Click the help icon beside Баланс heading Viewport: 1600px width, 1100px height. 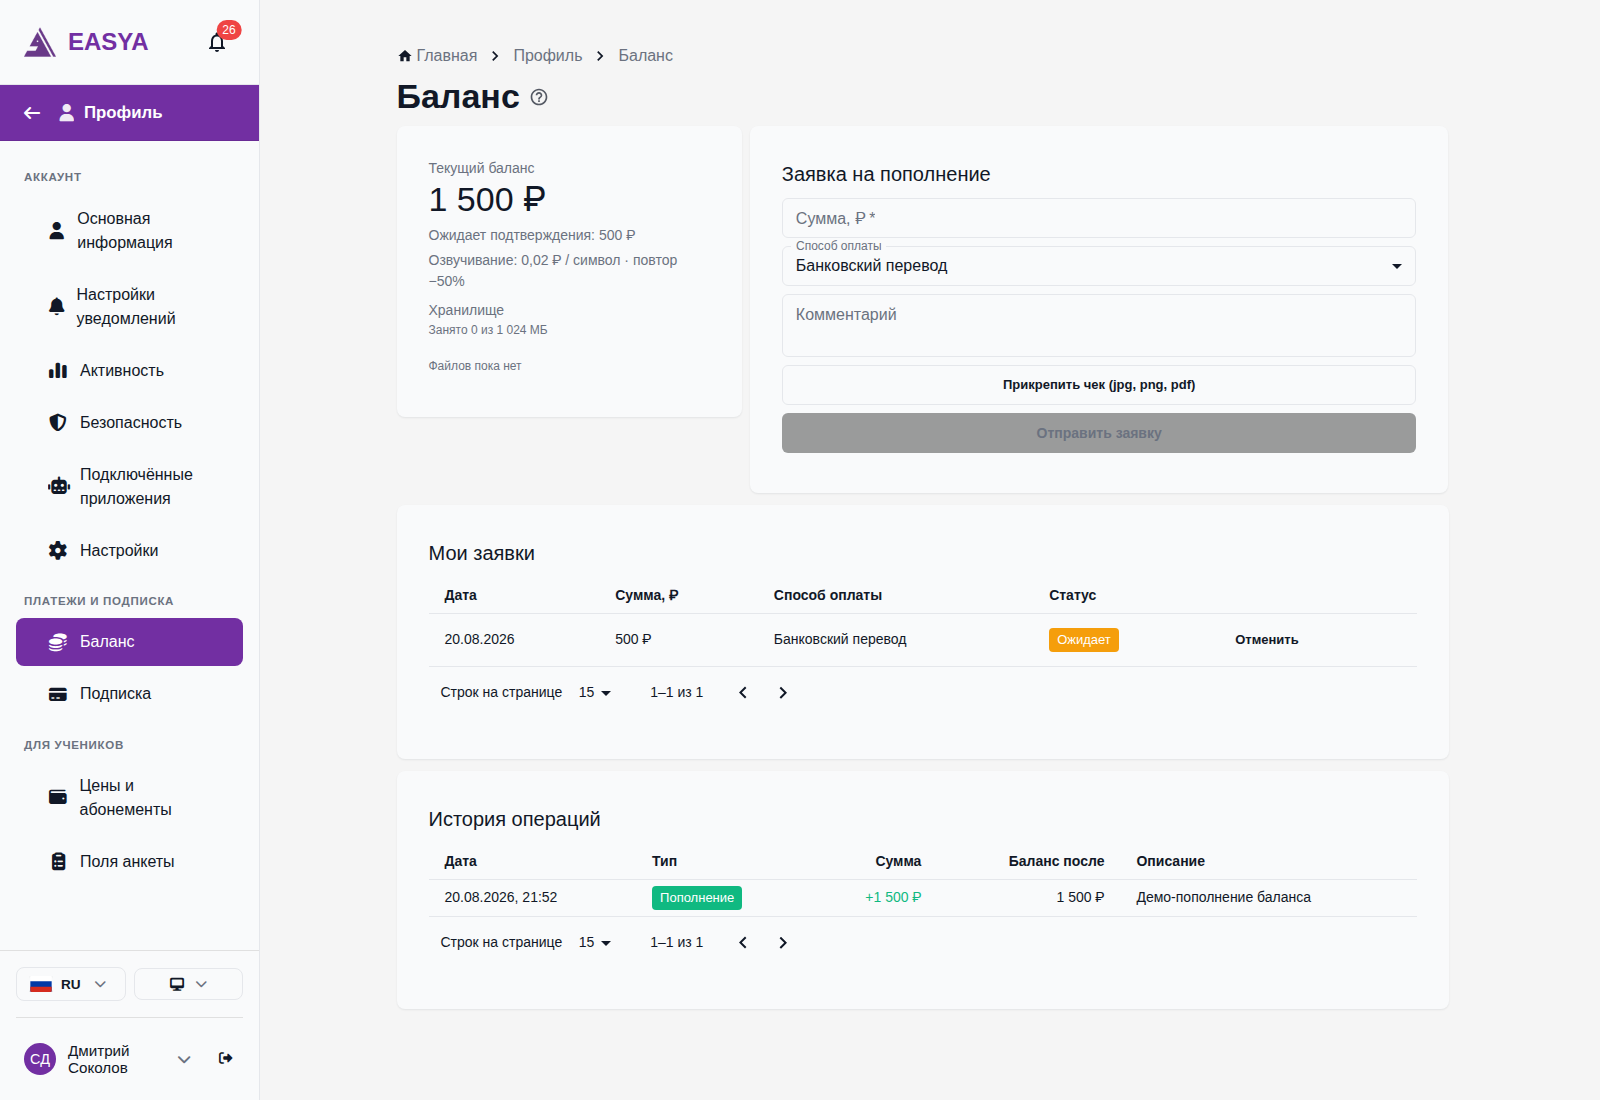[x=539, y=97]
